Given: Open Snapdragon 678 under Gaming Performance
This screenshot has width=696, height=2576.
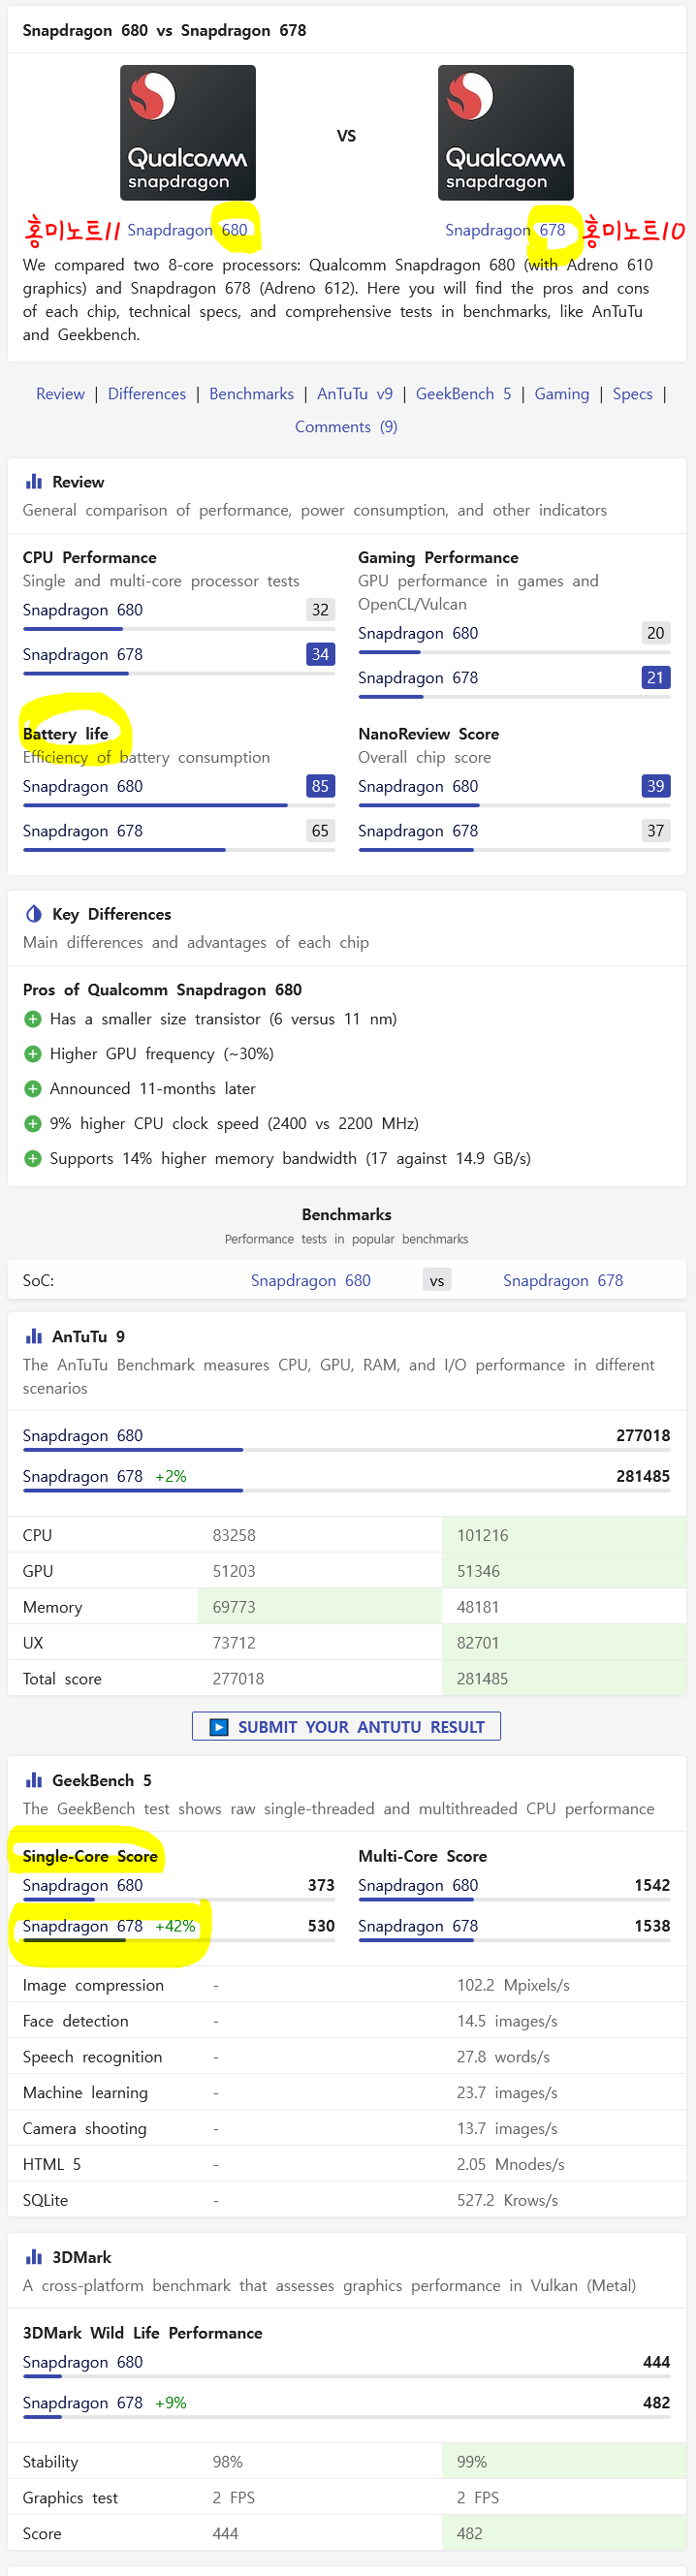Looking at the screenshot, I should click(418, 678).
